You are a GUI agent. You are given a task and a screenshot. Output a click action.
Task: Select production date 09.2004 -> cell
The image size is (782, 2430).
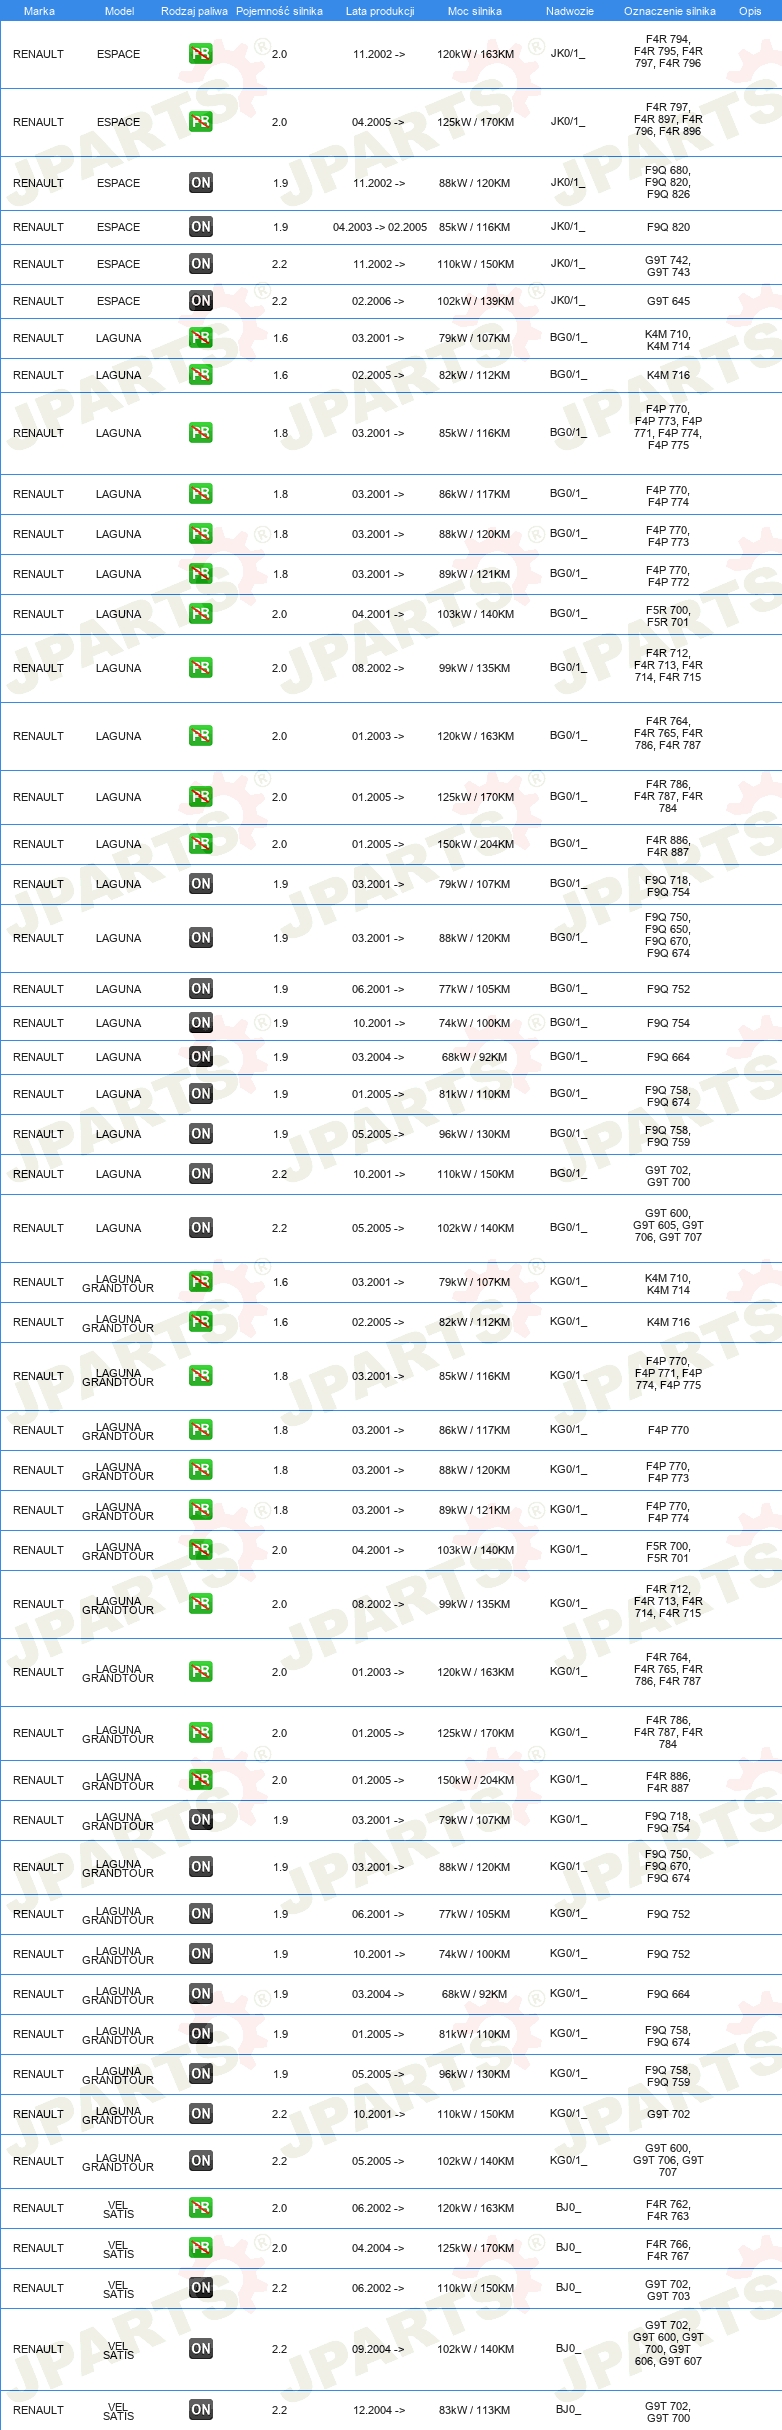point(378,2349)
